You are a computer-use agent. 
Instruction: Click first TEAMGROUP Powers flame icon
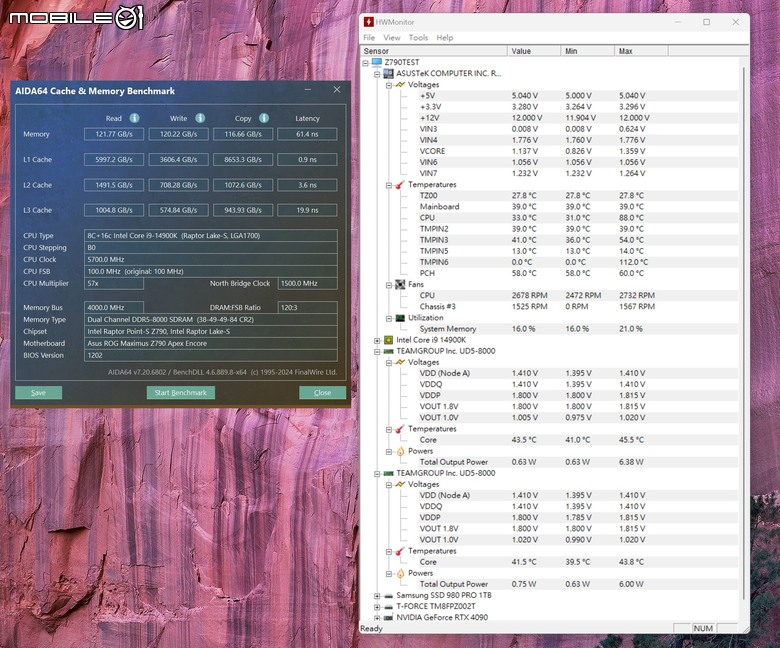[x=400, y=451]
